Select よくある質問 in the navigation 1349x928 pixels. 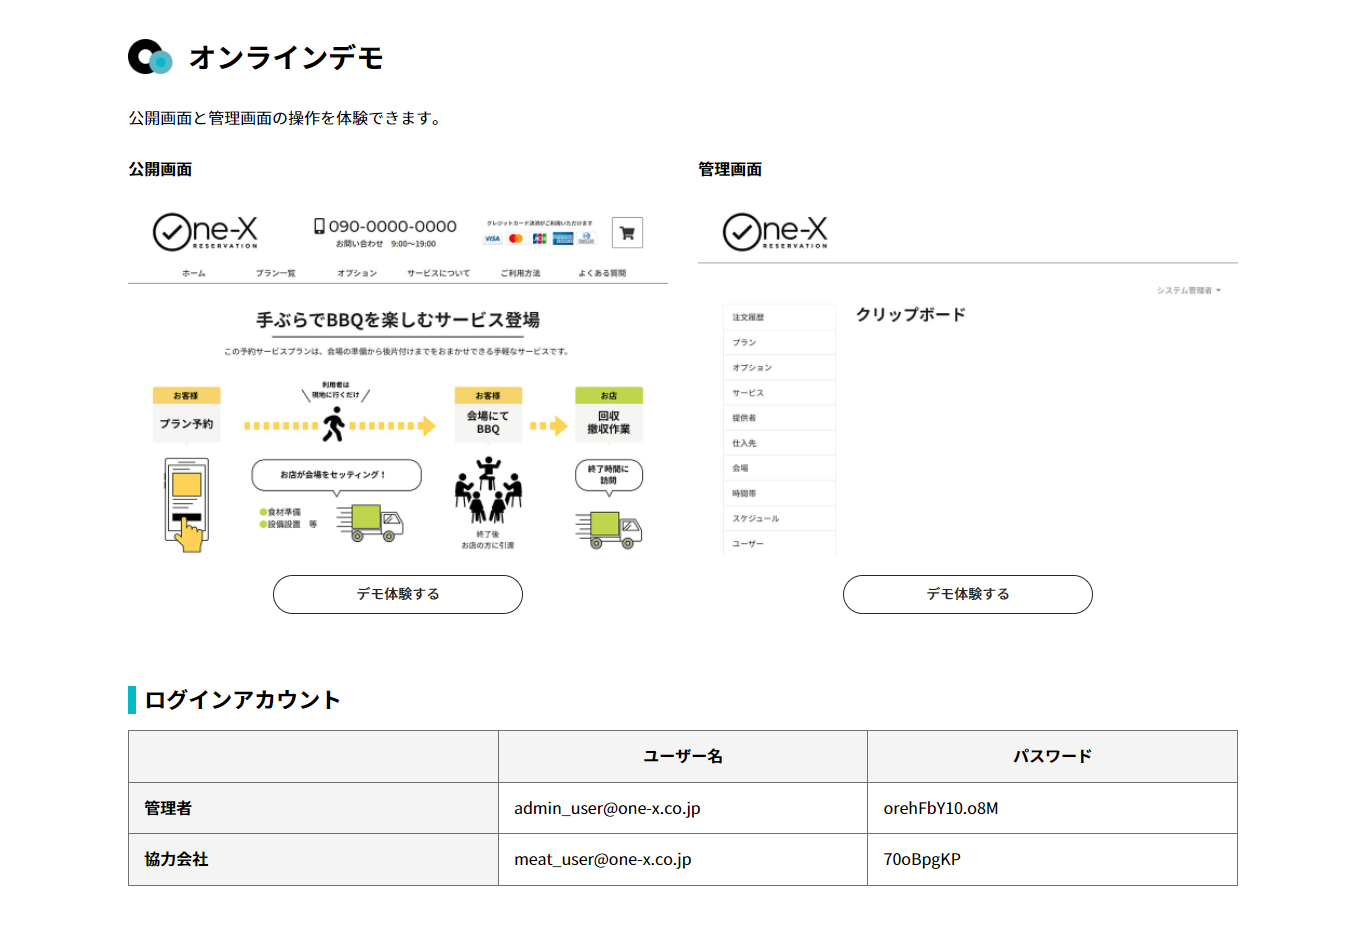coord(602,273)
